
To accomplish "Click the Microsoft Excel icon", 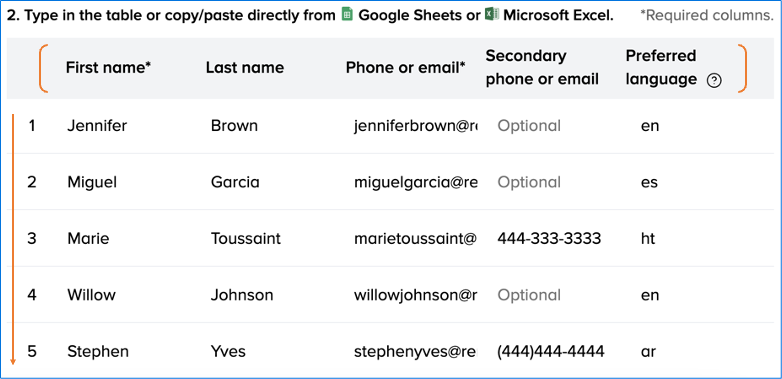I will point(492,15).
